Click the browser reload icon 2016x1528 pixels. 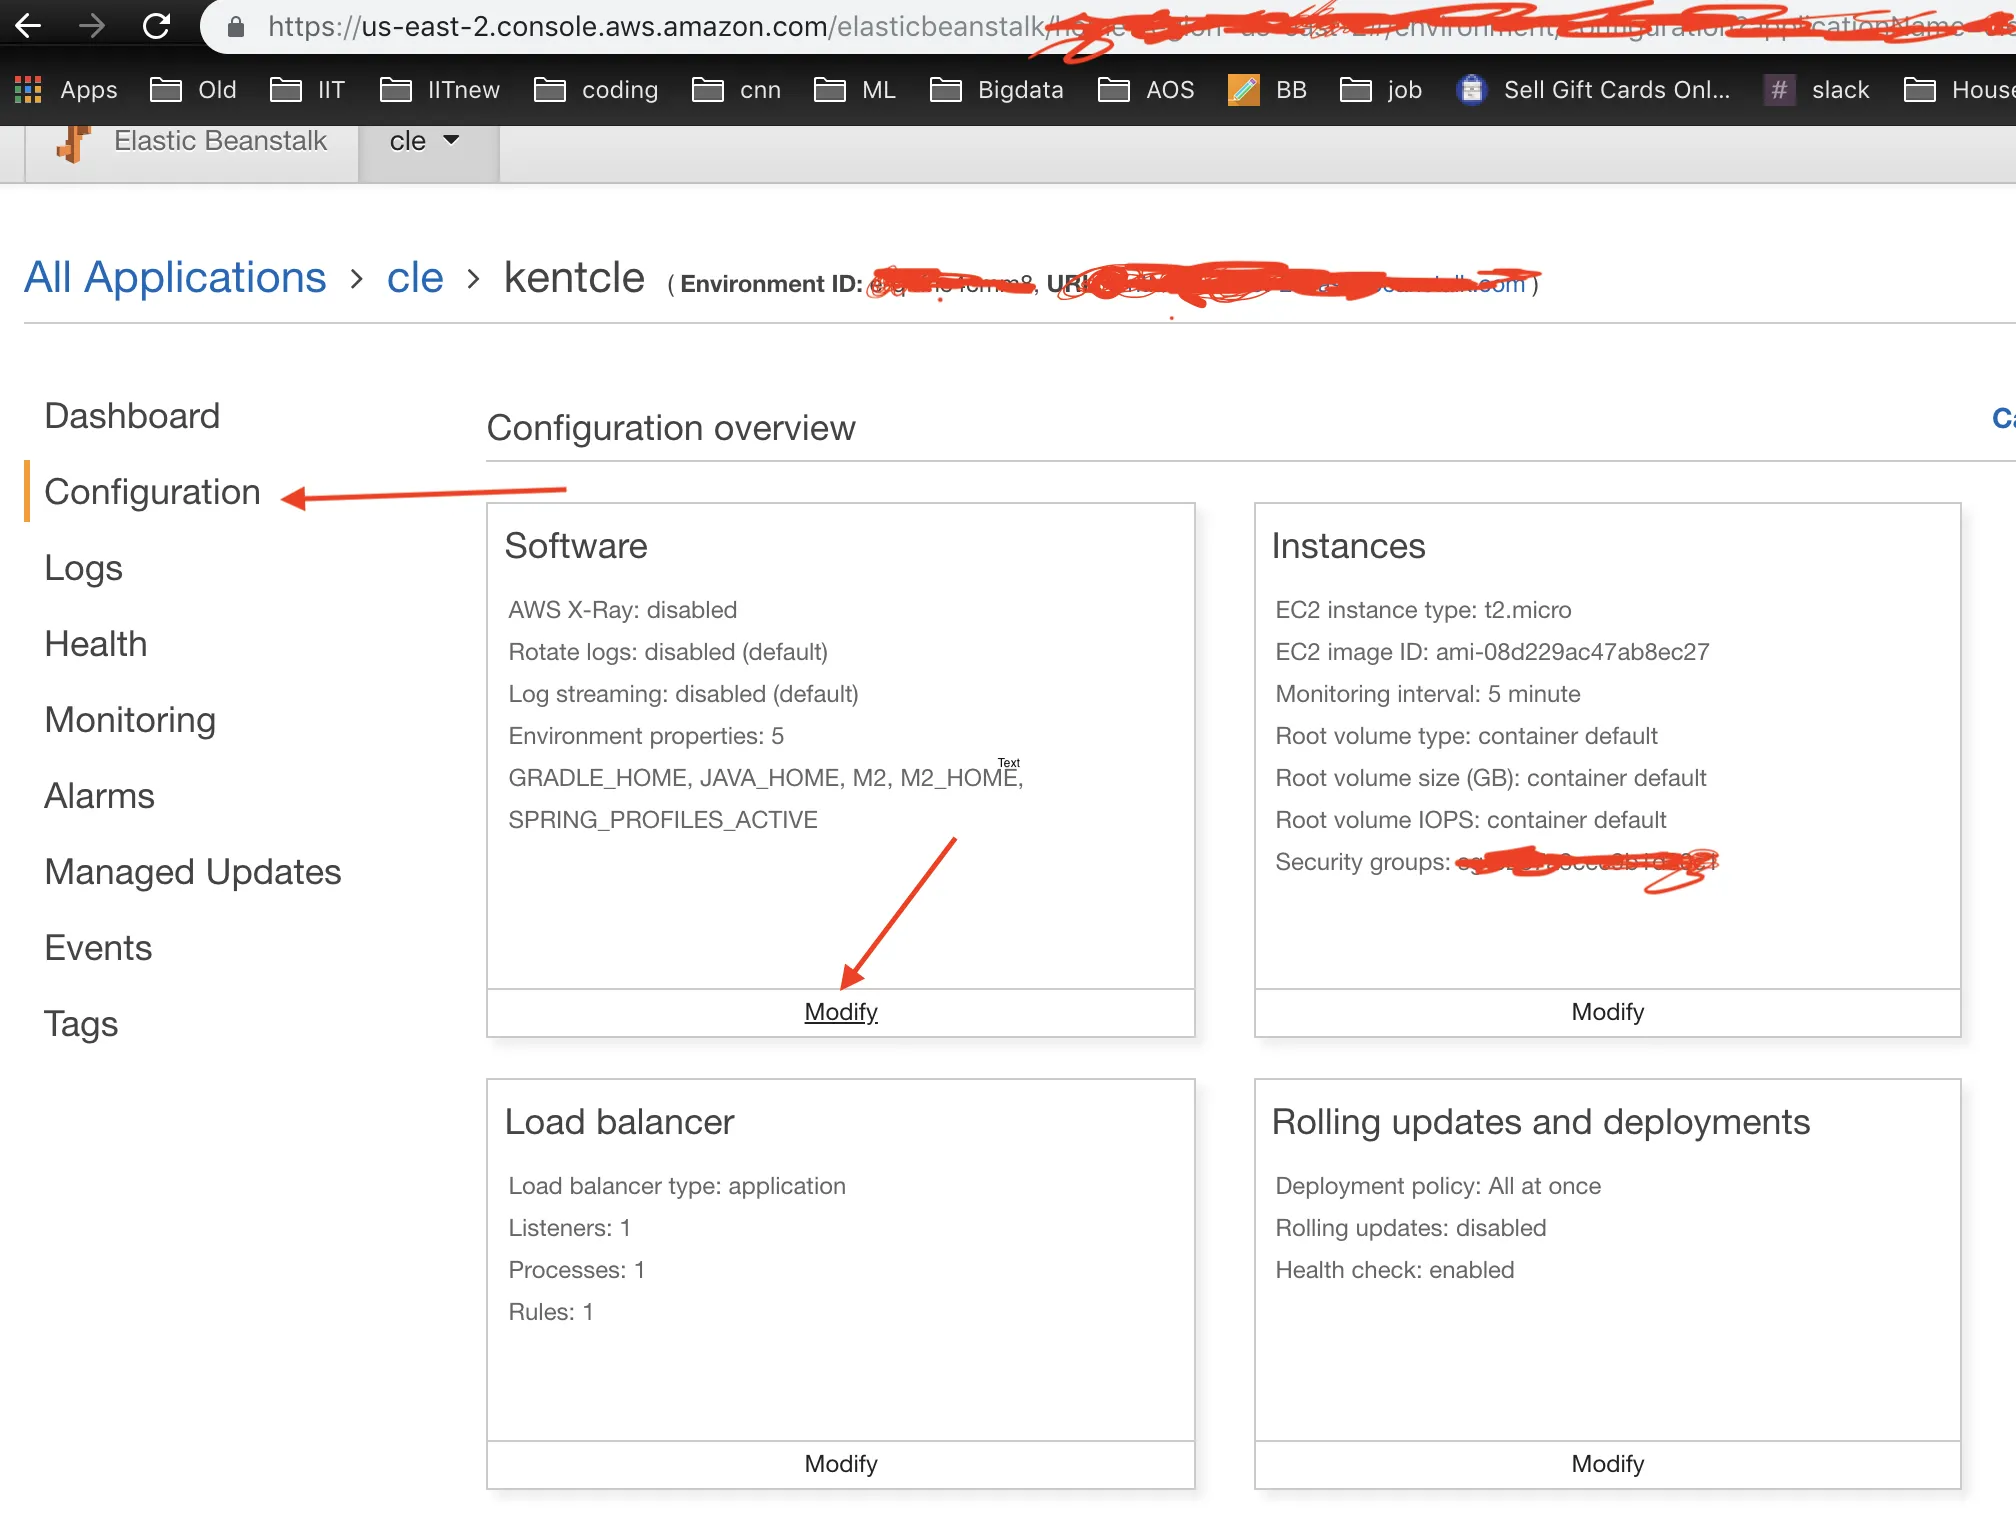pos(156,26)
